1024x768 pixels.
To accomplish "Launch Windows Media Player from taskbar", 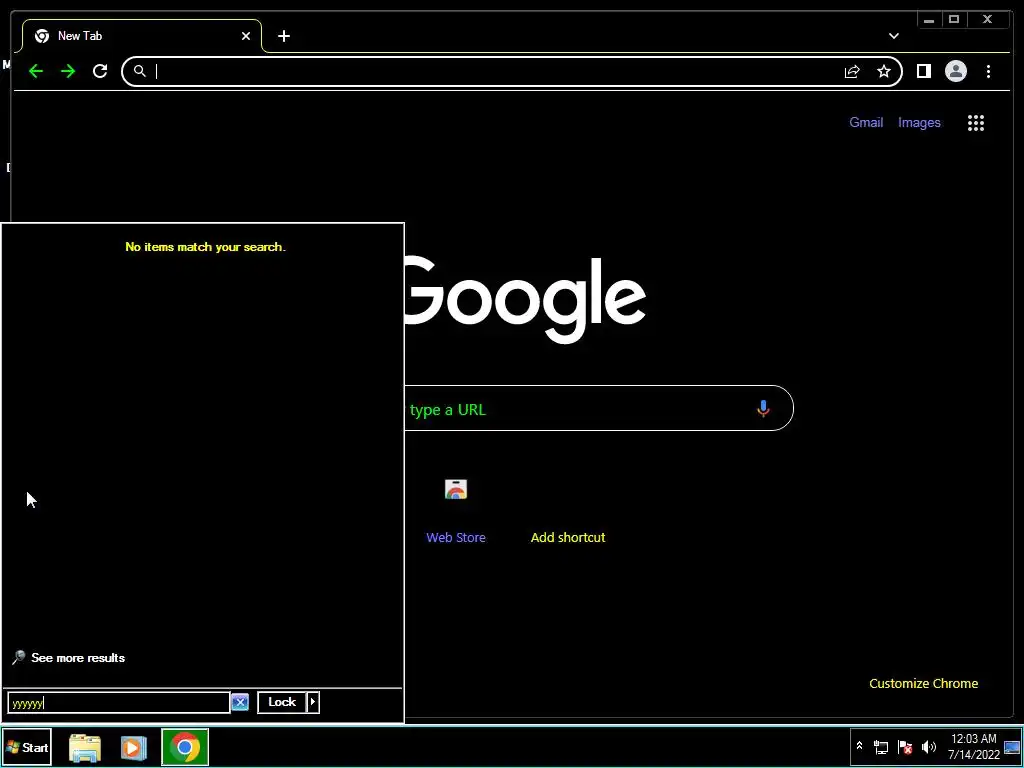I will (x=133, y=748).
